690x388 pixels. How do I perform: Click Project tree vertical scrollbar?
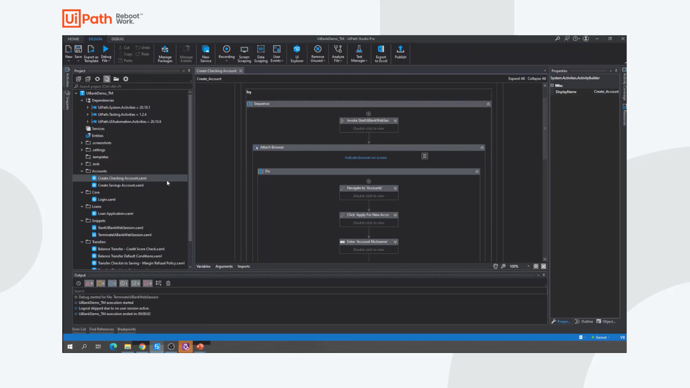[x=190, y=167]
